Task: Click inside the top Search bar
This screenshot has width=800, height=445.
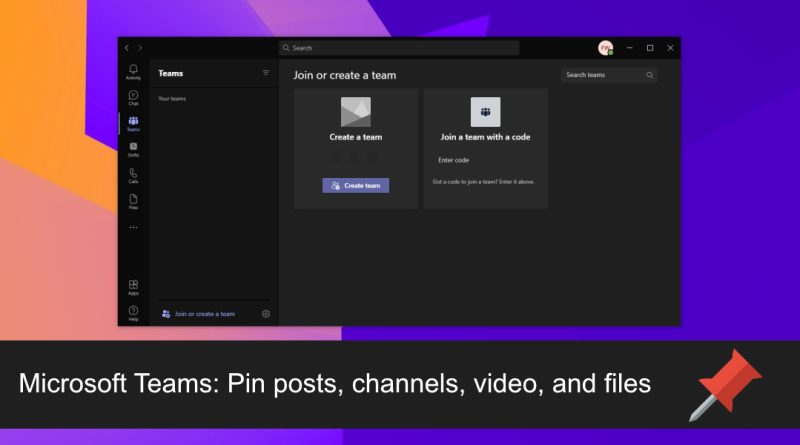Action: click(x=399, y=48)
